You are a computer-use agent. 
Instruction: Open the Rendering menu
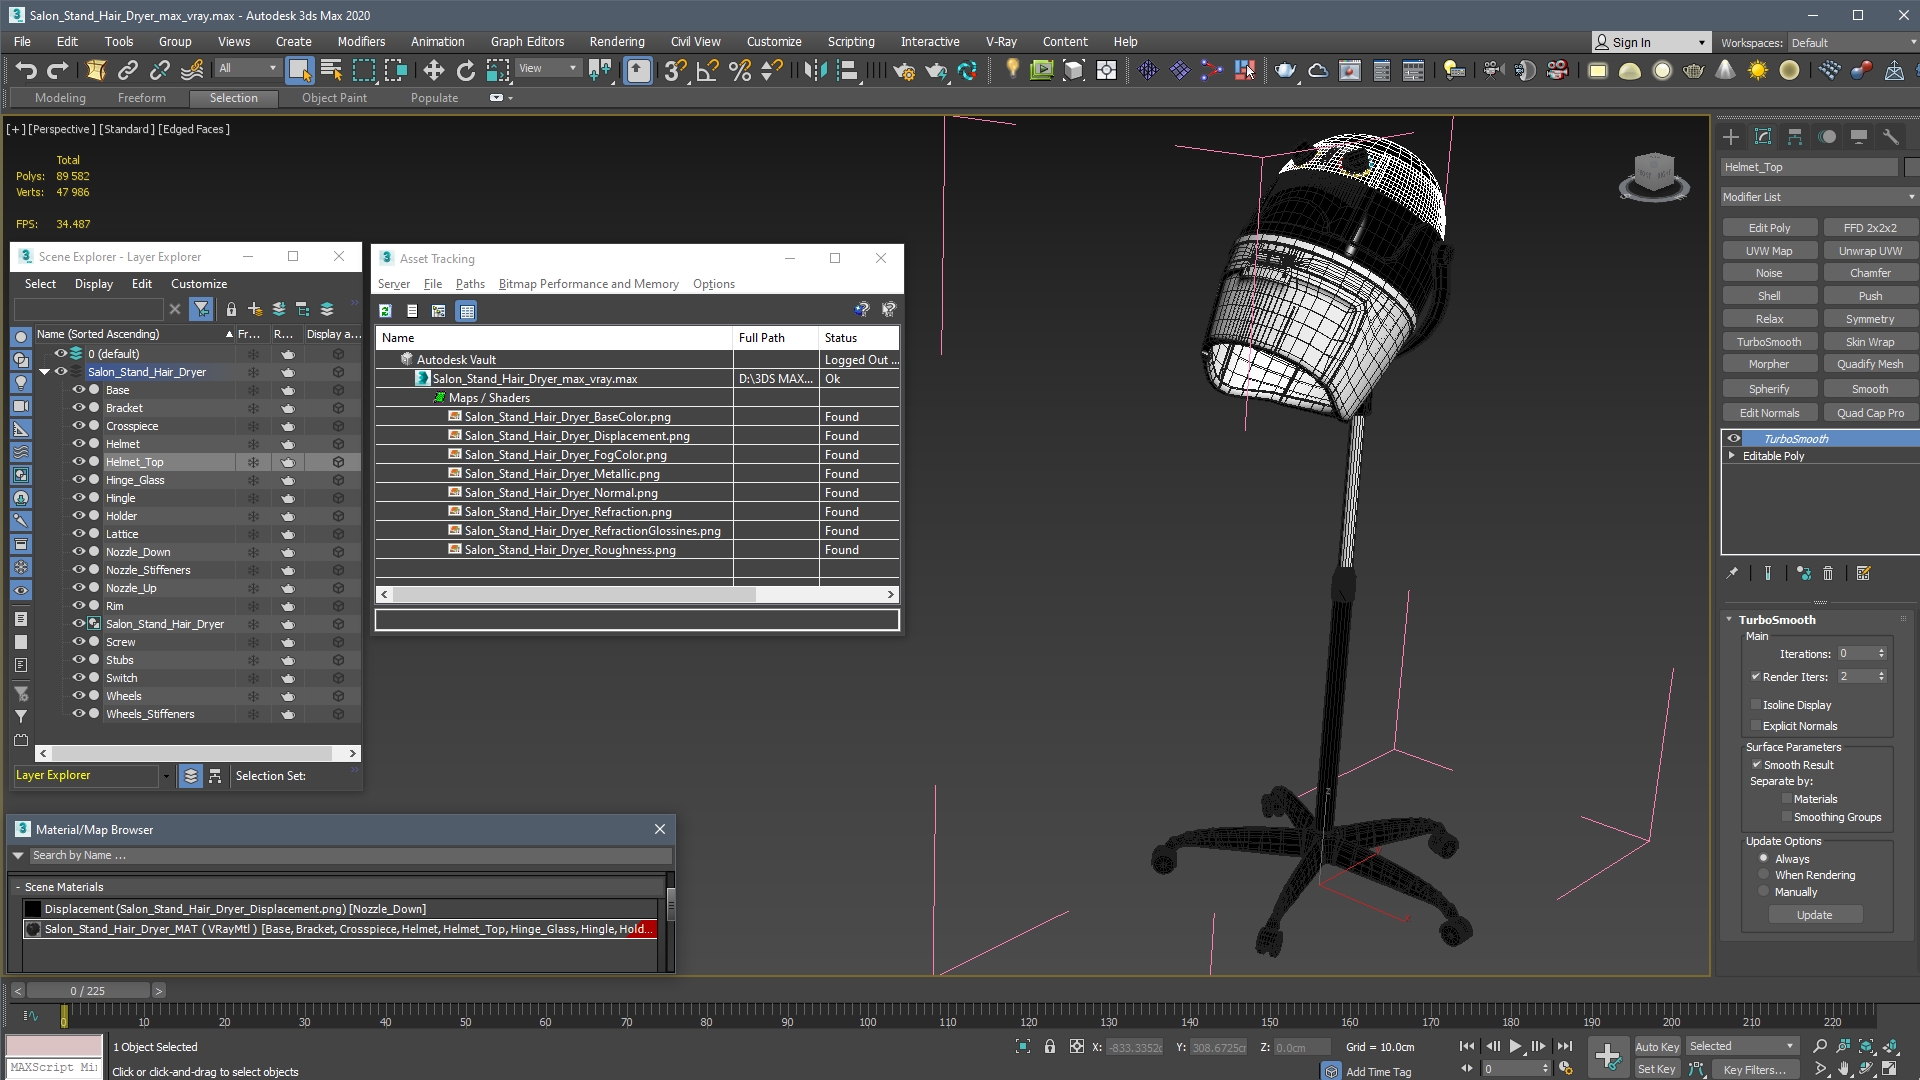pyautogui.click(x=617, y=42)
